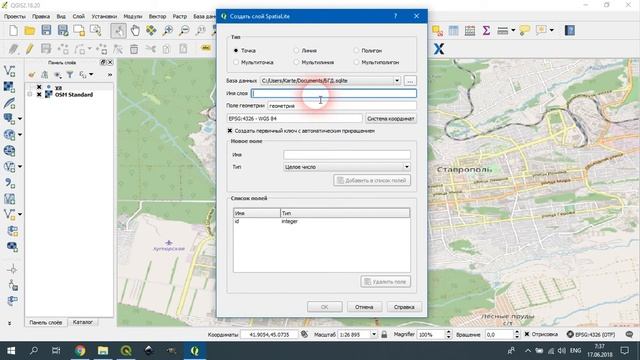640x360 pixels.
Task: Open a project using the yellow folder icon
Action: [x=29, y=31]
